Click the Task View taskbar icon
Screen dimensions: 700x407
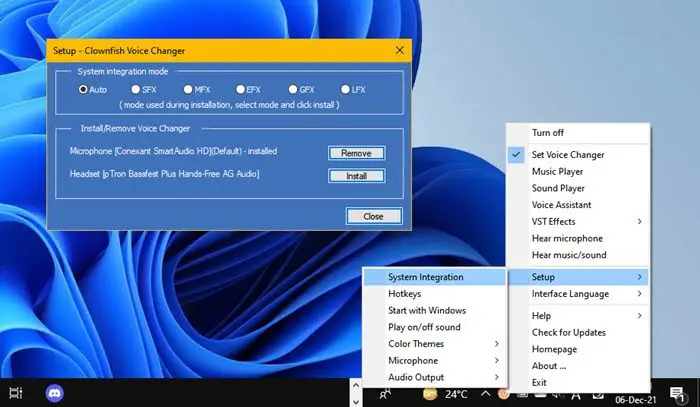[16, 393]
